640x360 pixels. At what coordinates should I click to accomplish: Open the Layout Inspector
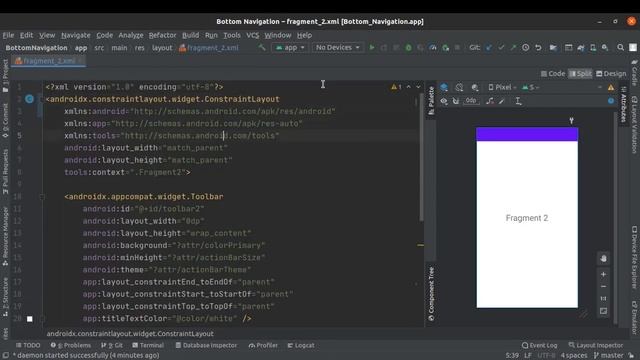[596, 345]
